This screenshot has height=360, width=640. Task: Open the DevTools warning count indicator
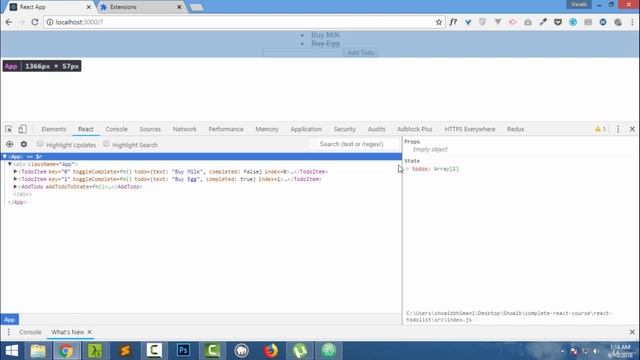pyautogui.click(x=600, y=129)
